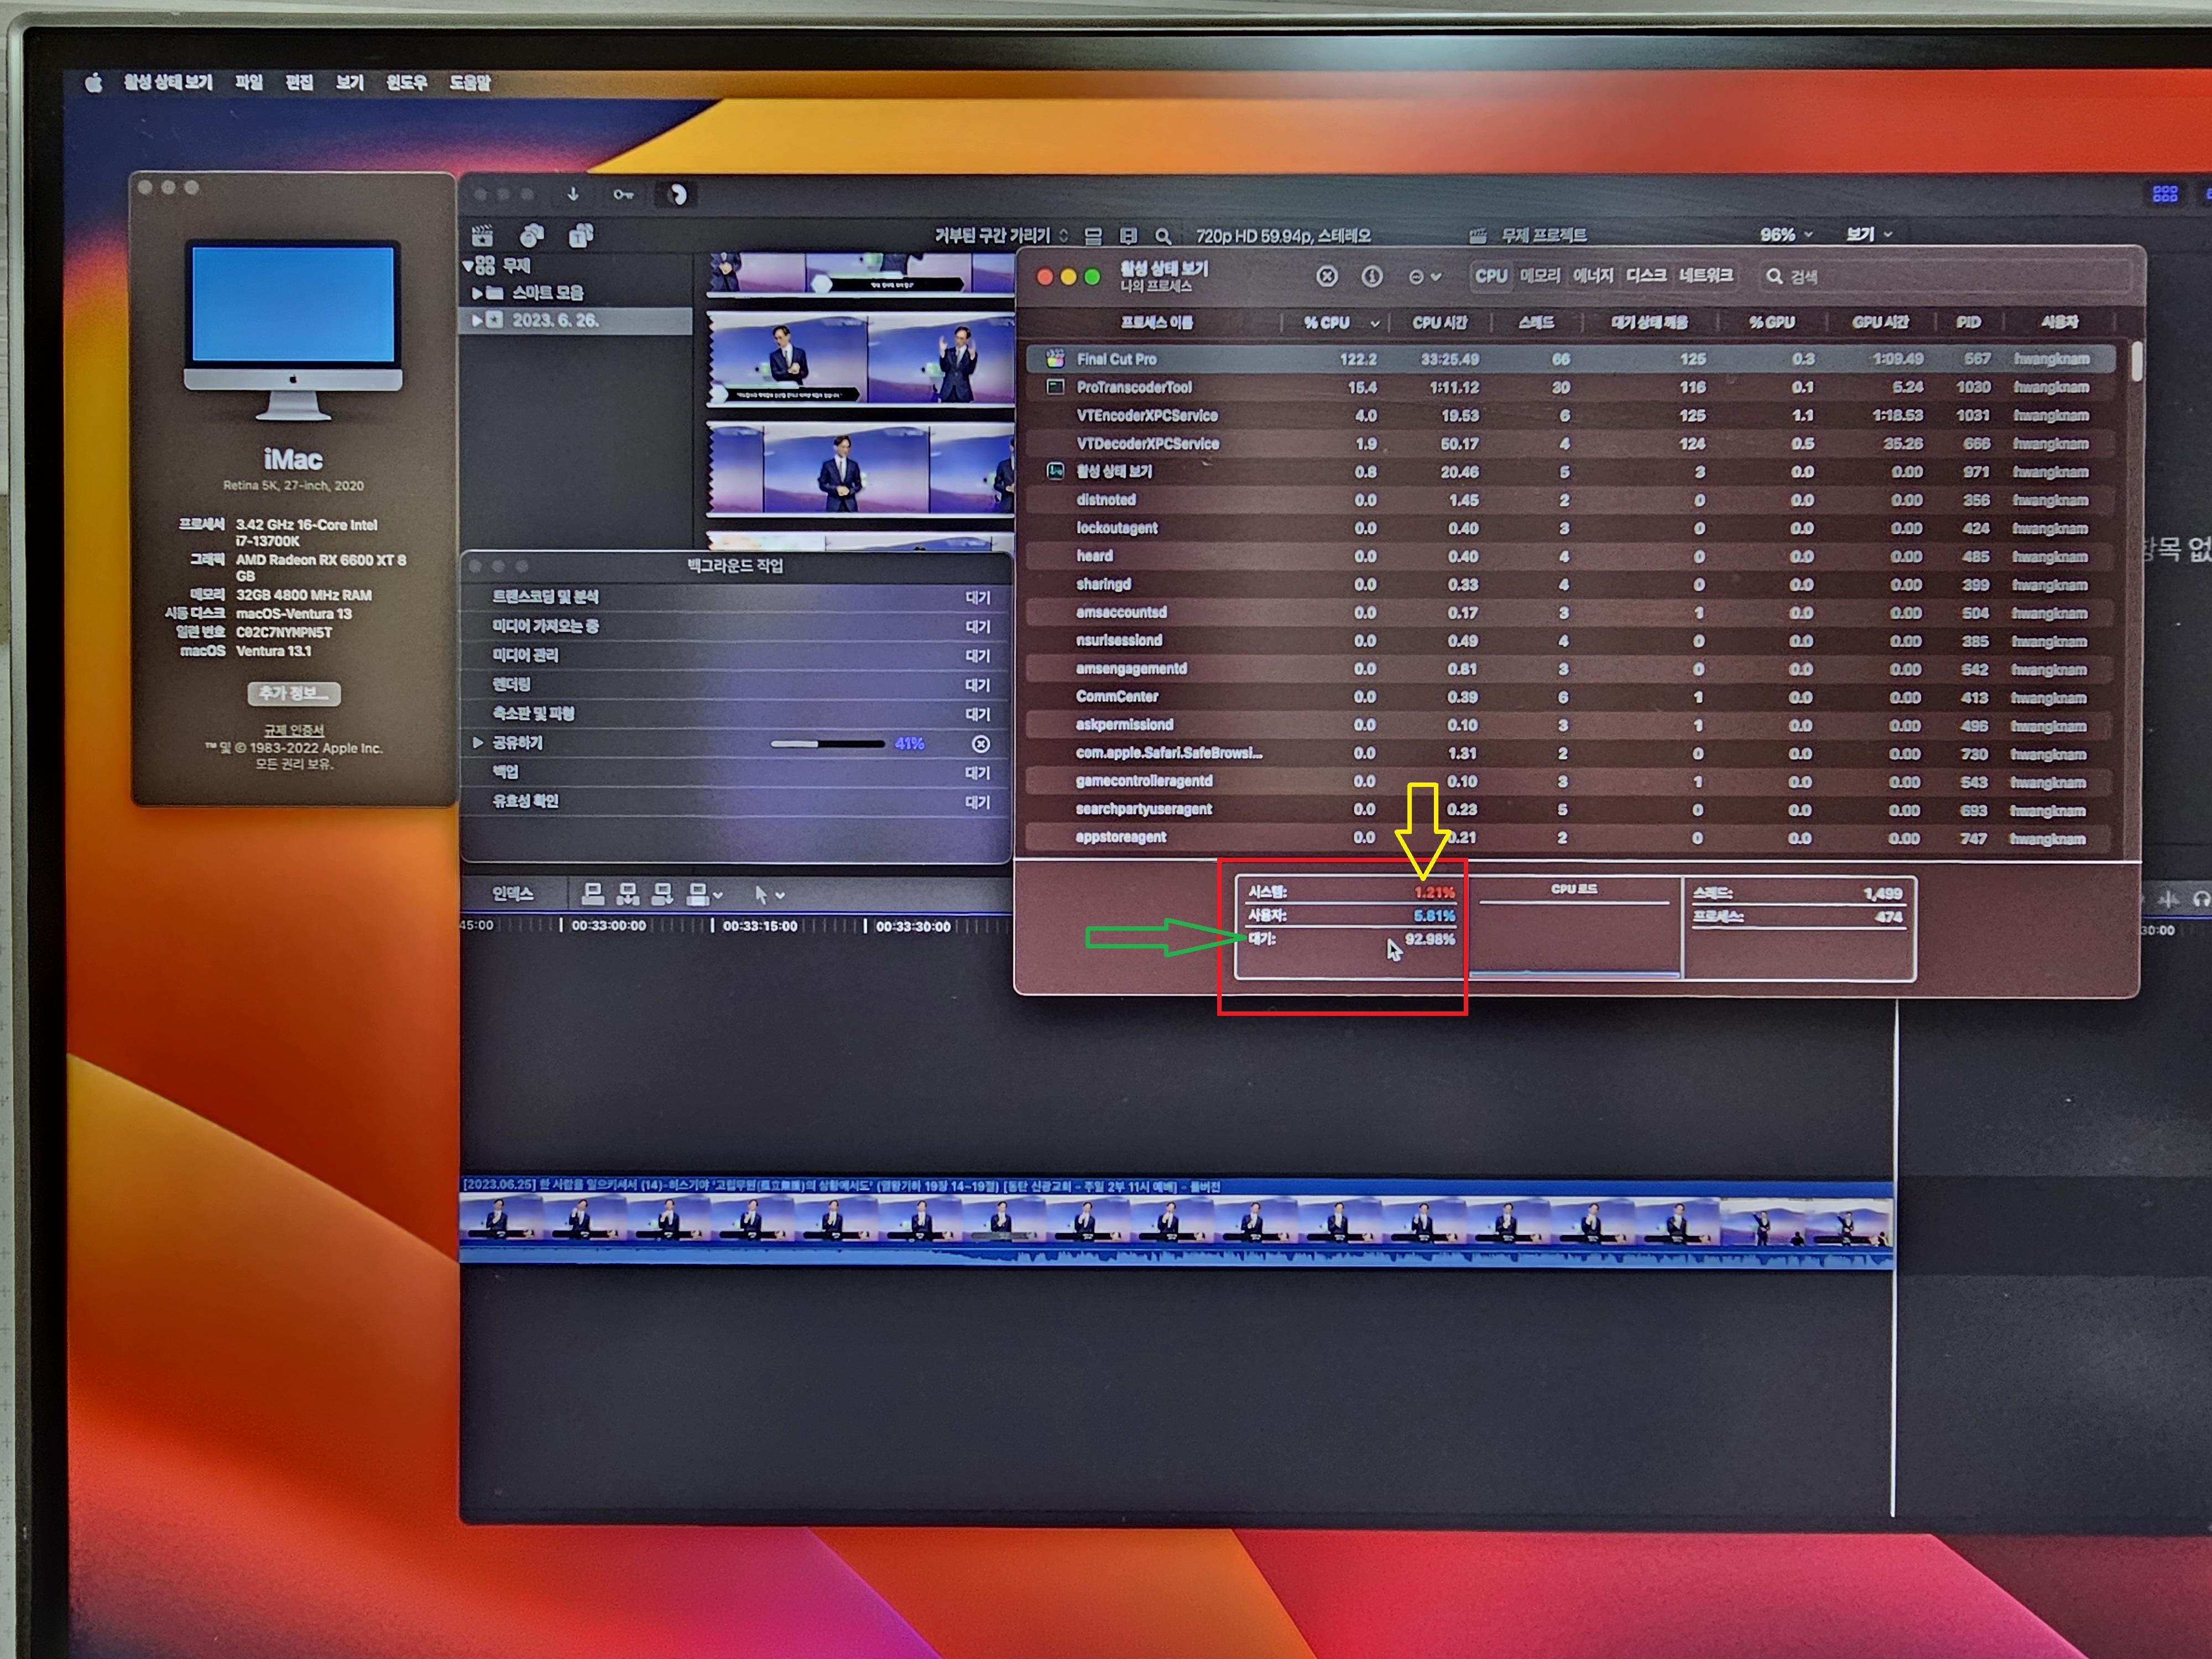Switch to the 네트워크 tab
This screenshot has height=1659, width=2212.
(x=1705, y=276)
